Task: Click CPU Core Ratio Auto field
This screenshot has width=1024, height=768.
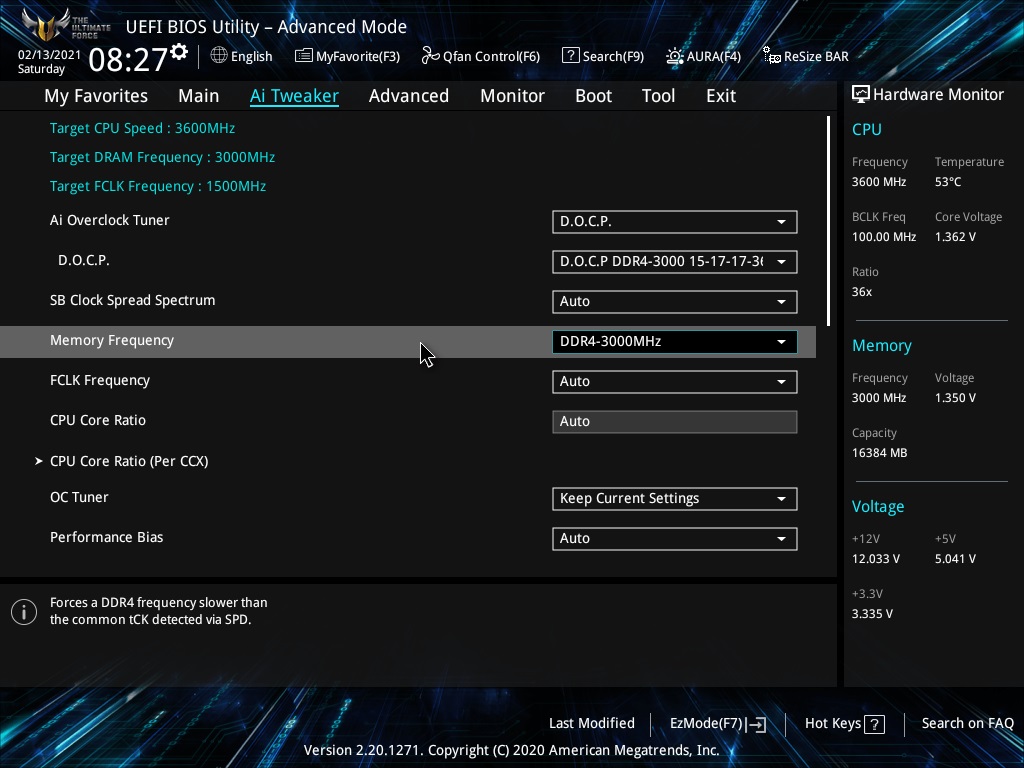Action: pos(675,422)
